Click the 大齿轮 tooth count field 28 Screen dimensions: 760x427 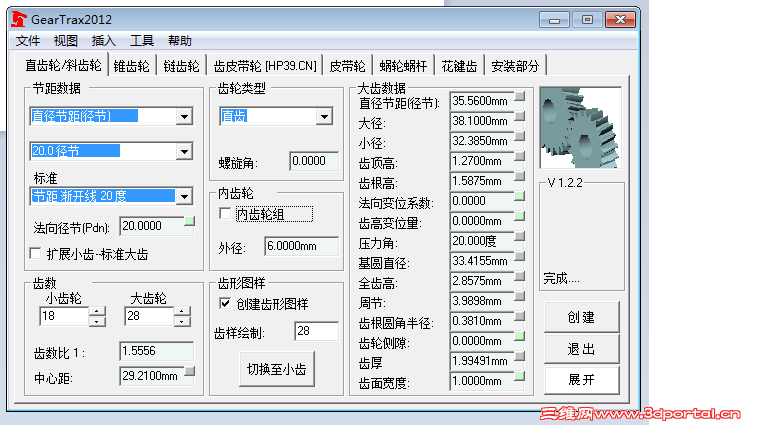(x=149, y=316)
